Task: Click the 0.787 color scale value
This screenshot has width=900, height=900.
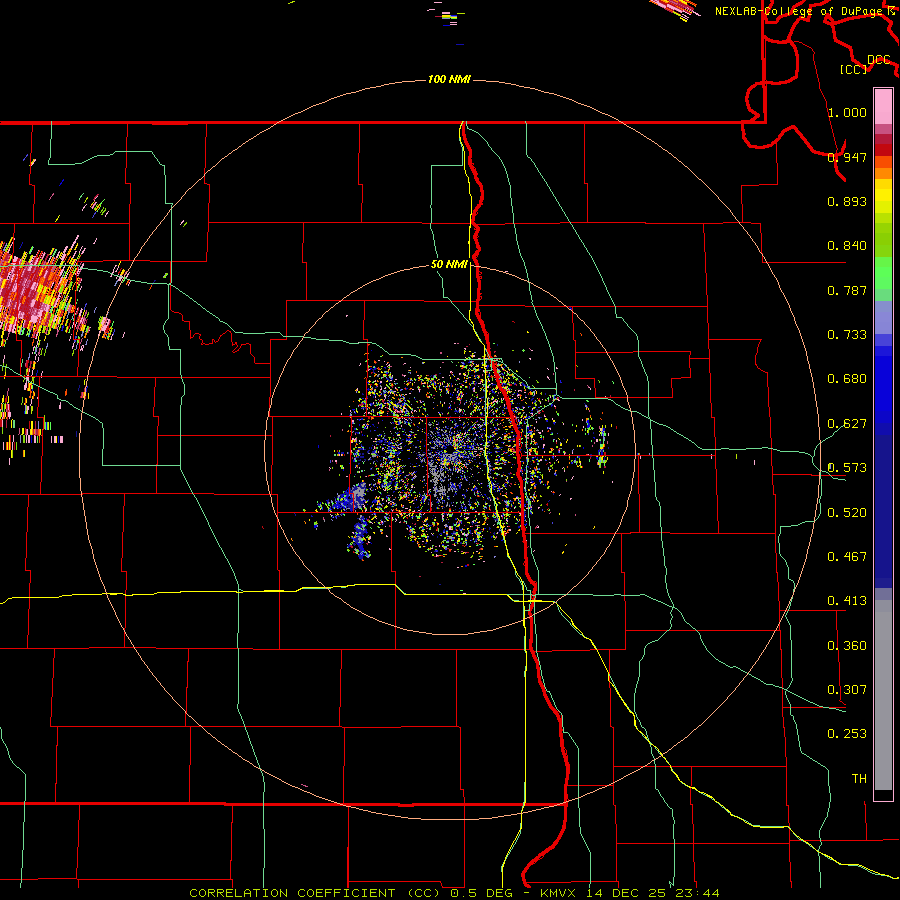Action: tap(847, 290)
